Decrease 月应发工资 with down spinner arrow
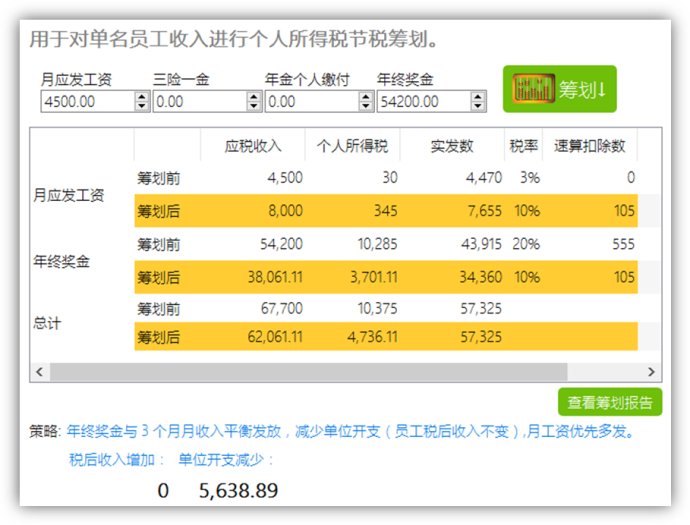Screen dimensions: 690x525 click(142, 106)
